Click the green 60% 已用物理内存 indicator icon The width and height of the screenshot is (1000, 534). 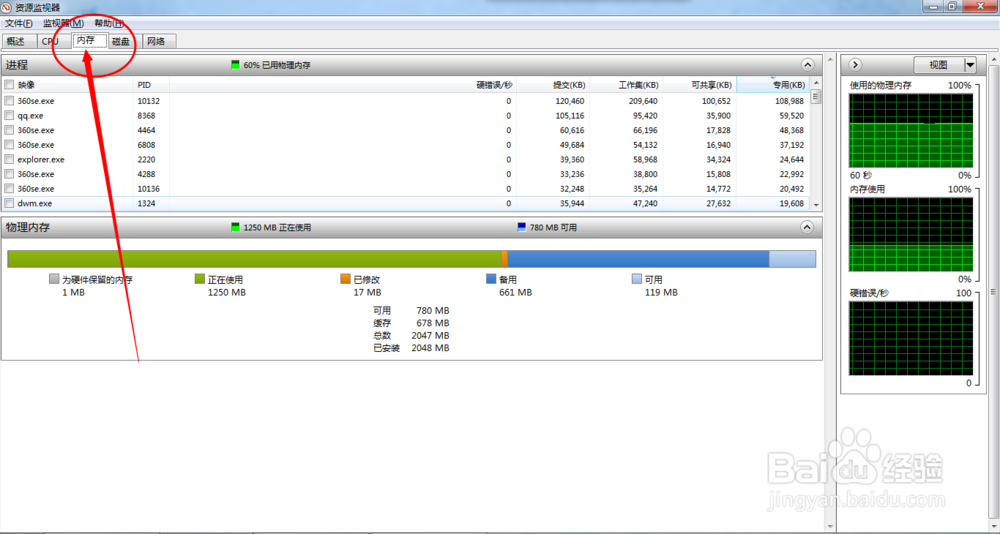235,65
